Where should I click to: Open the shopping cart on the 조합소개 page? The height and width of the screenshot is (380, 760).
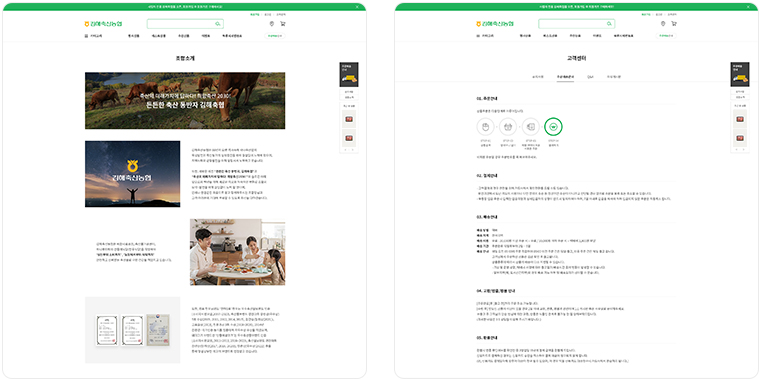pos(283,24)
